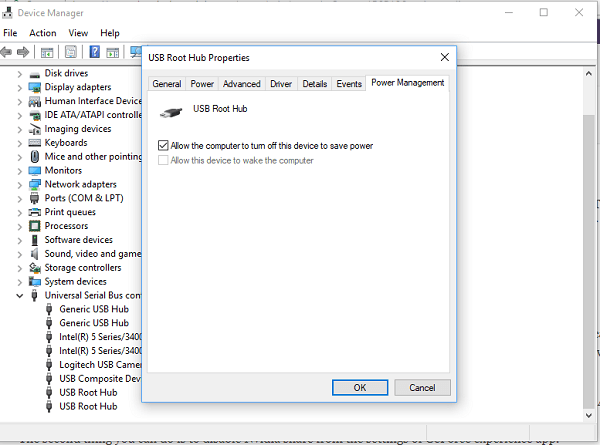
Task: Expand the Storage controllers node
Action: click(20, 268)
